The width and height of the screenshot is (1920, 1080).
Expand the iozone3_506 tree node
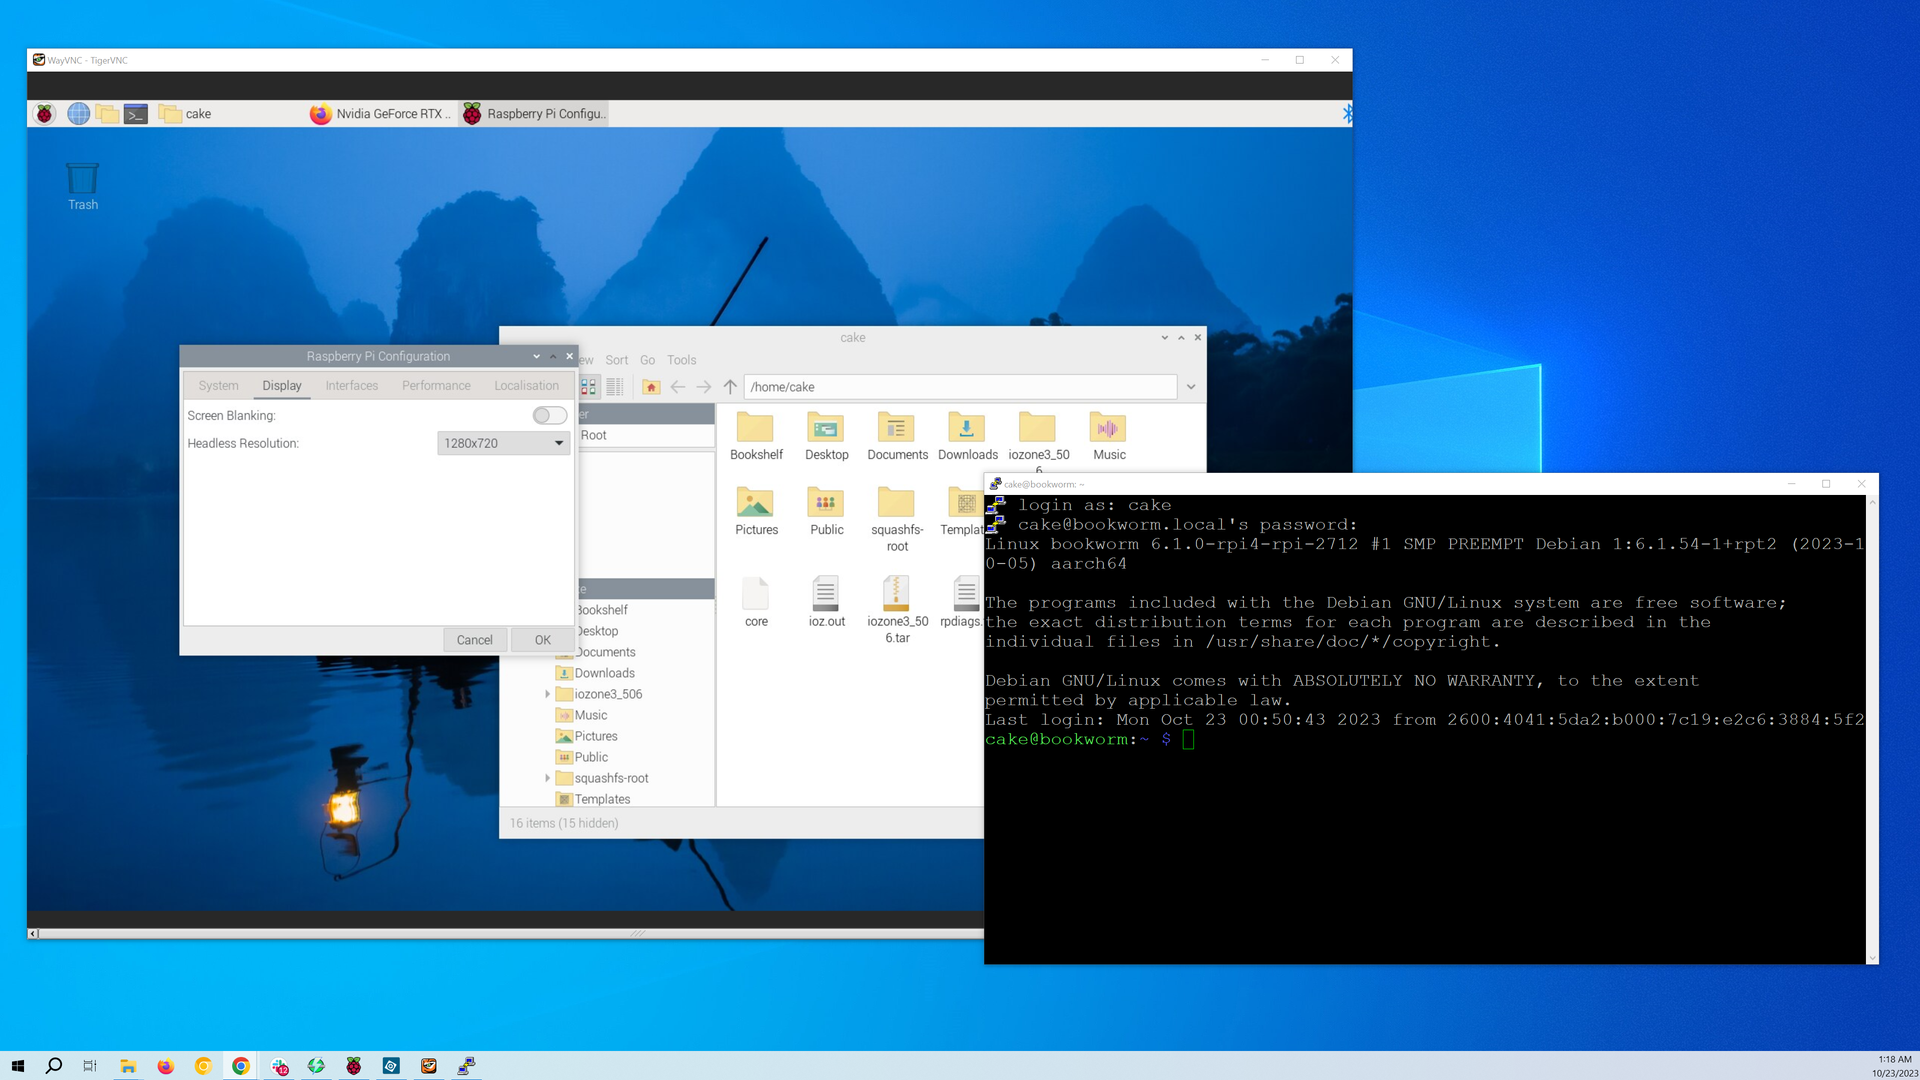tap(547, 694)
